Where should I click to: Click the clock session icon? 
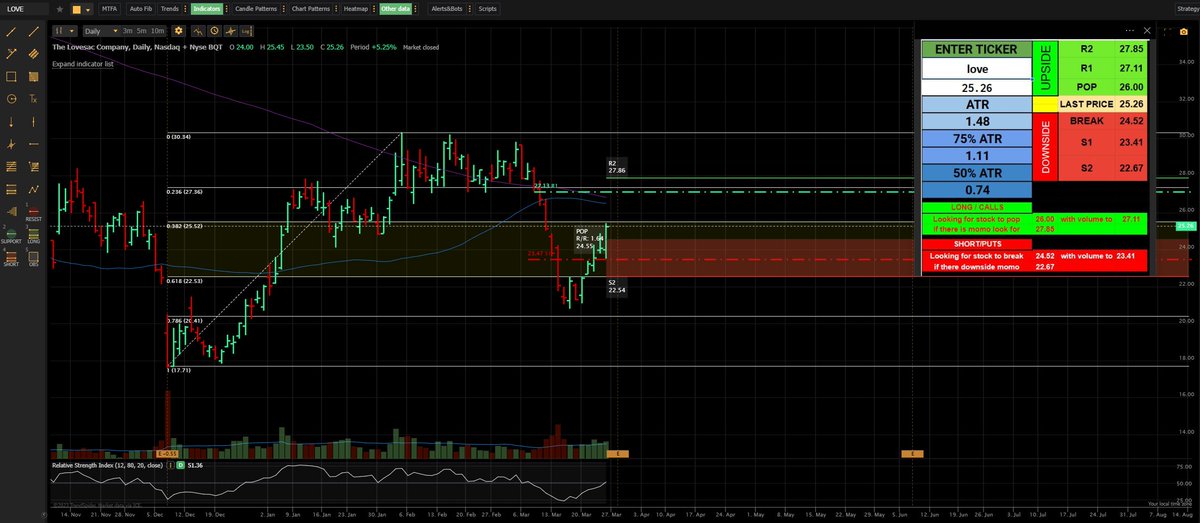214,31
